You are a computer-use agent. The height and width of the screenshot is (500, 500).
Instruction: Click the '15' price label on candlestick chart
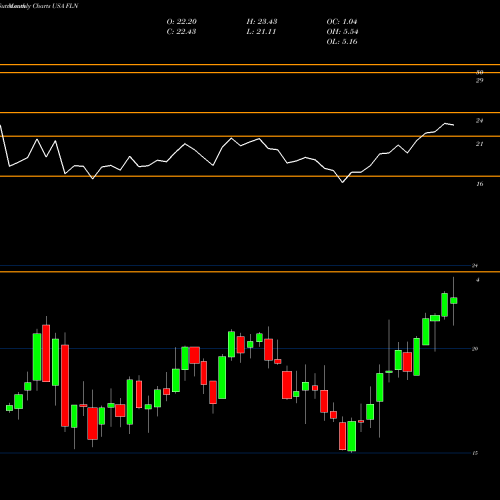click(x=475, y=453)
